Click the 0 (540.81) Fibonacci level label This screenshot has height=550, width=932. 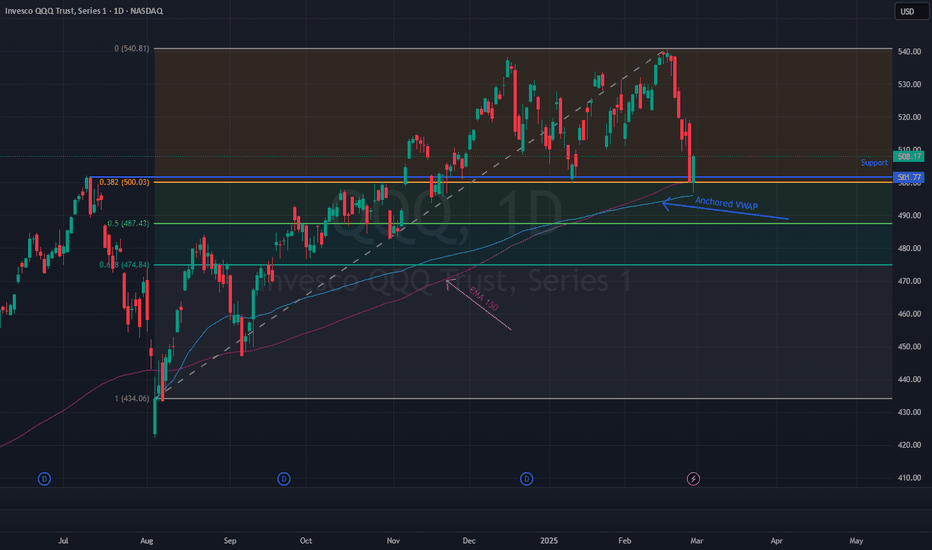(132, 49)
